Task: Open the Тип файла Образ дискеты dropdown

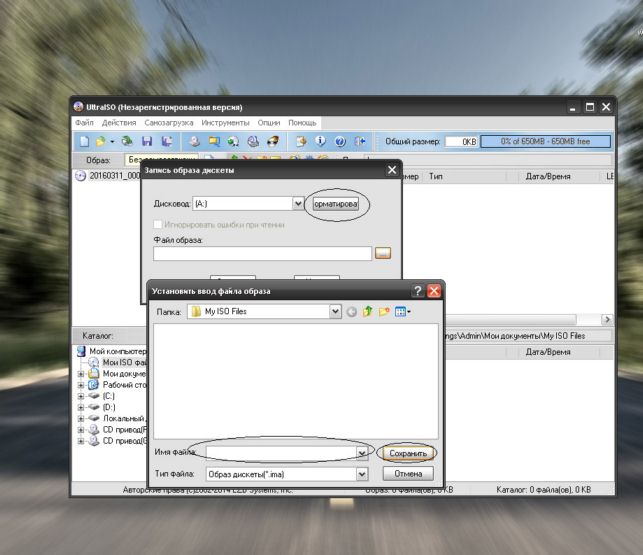Action: pyautogui.click(x=362, y=474)
